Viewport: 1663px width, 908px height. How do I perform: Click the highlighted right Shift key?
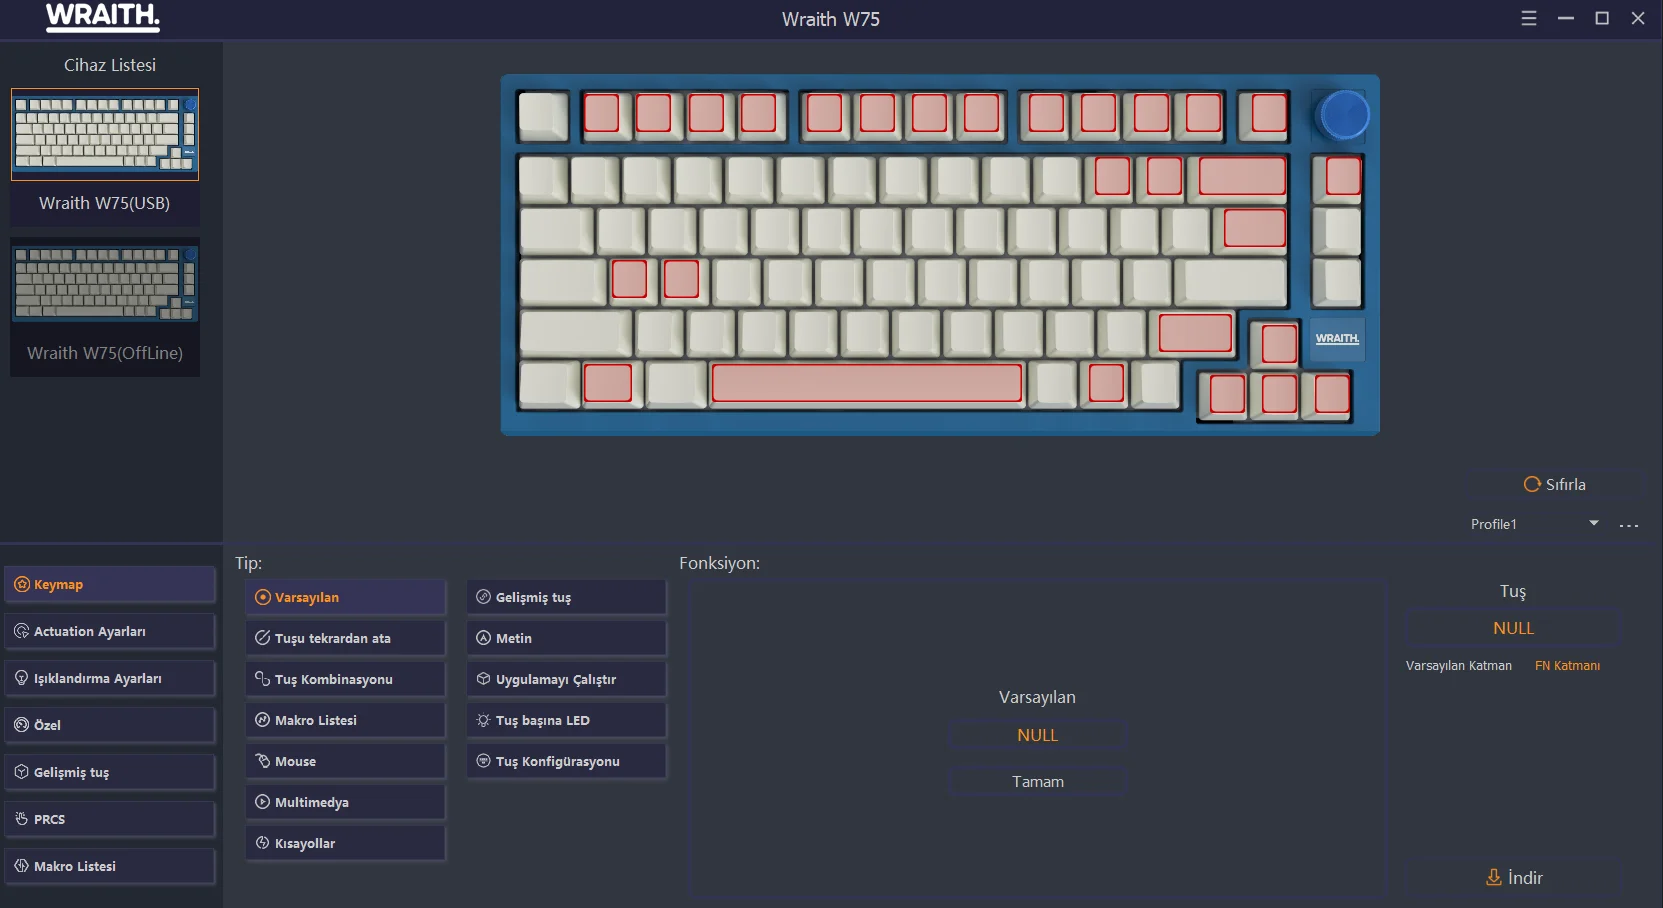pos(1195,333)
